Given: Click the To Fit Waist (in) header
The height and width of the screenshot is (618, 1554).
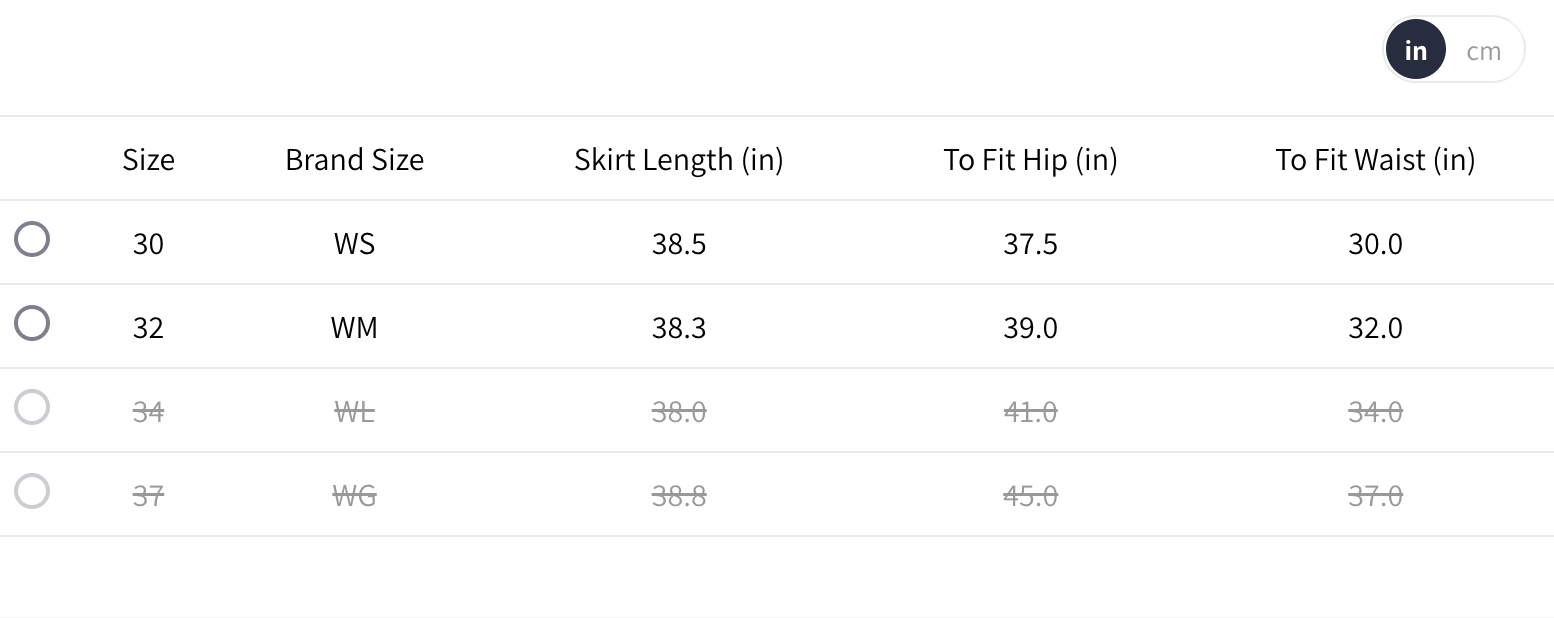Looking at the screenshot, I should tap(1375, 160).
